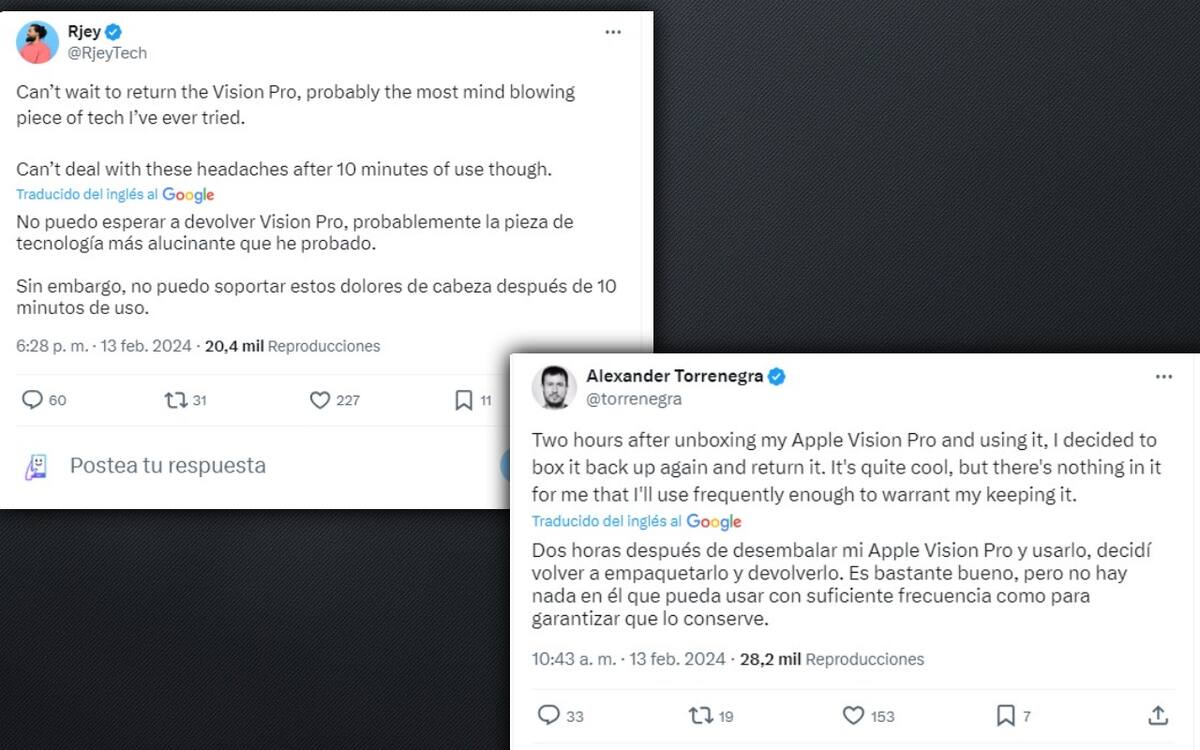This screenshot has width=1200, height=750.
Task: Click the Traducido del inglés translation link
Action: tap(86, 195)
